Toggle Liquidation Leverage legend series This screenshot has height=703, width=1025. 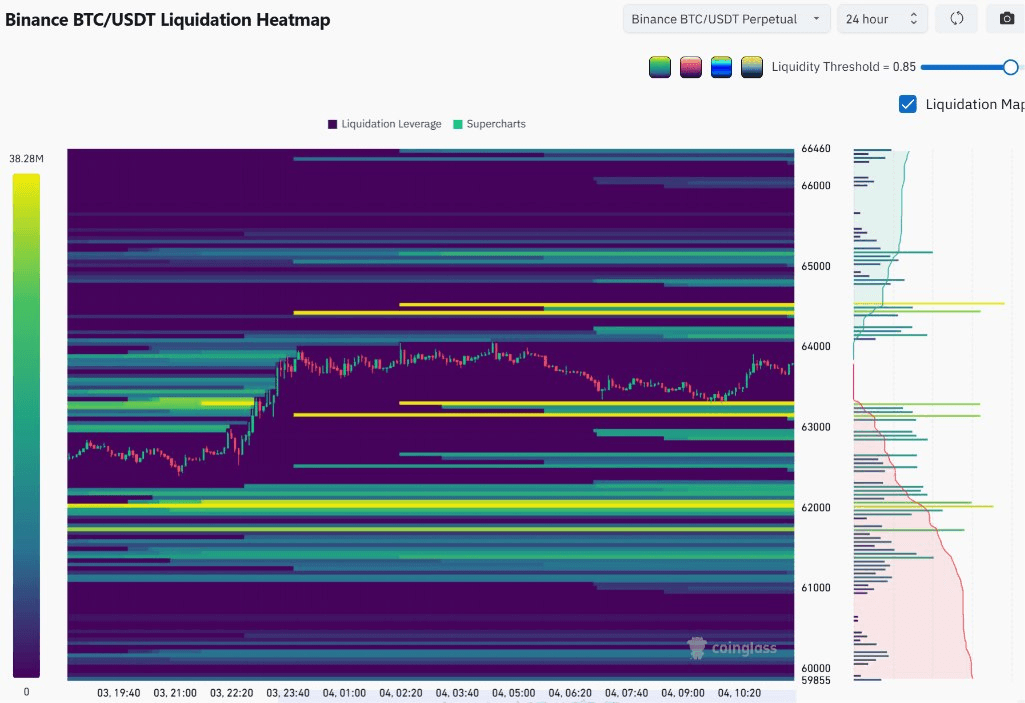pyautogui.click(x=384, y=124)
